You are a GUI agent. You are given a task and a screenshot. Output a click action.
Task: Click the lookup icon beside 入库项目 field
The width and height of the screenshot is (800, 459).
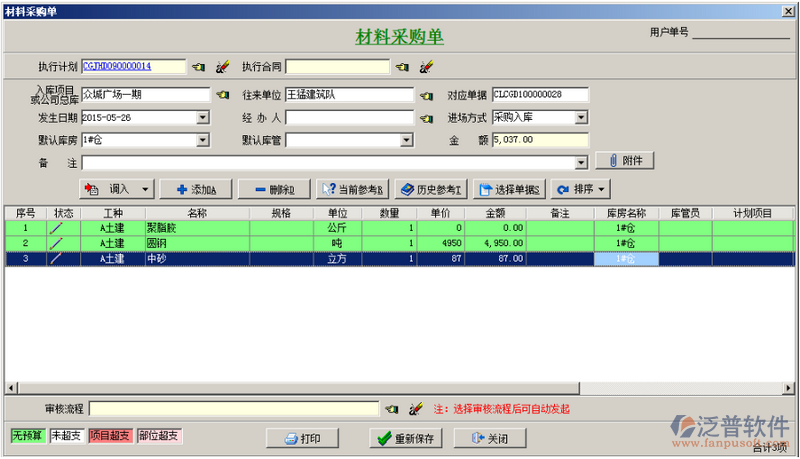coord(222,95)
